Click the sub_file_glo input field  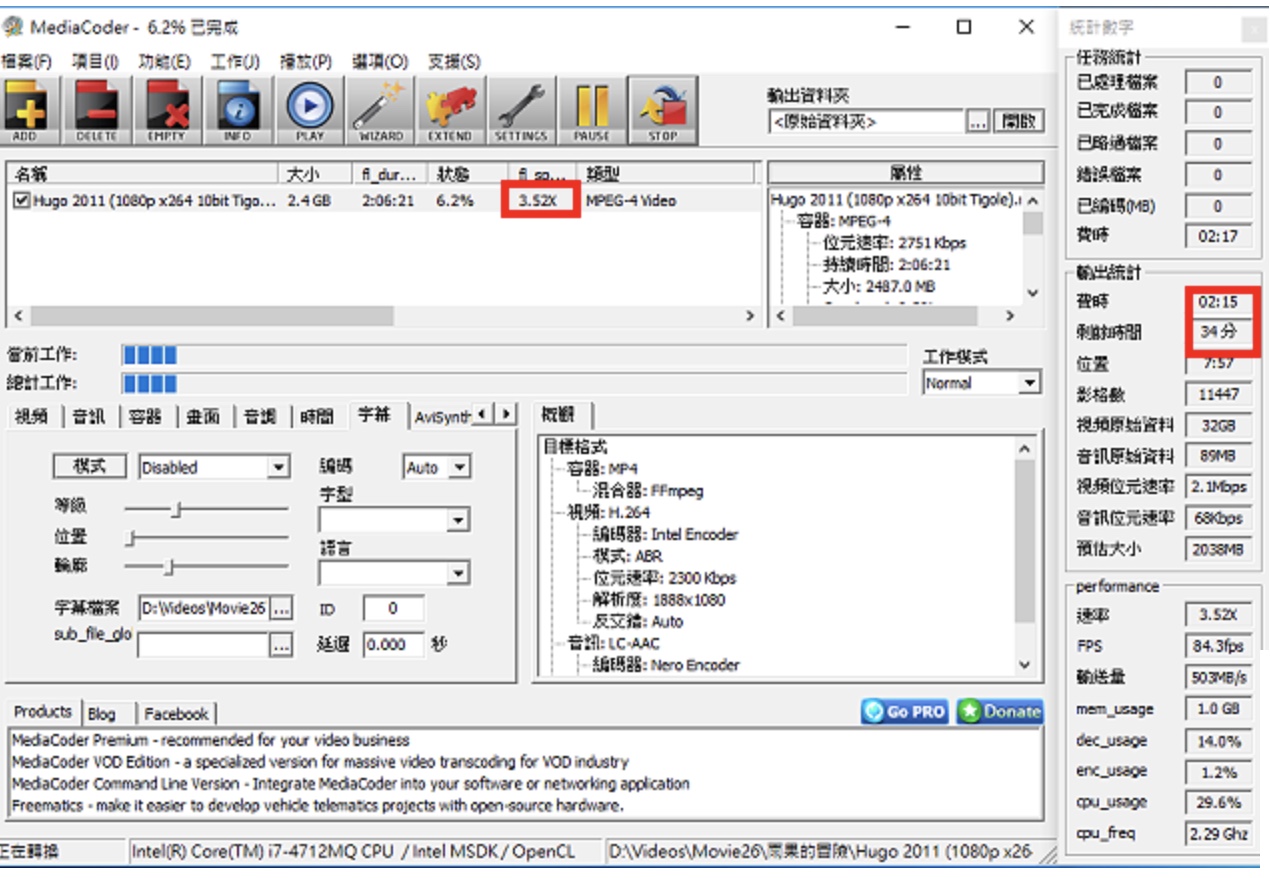click(204, 646)
